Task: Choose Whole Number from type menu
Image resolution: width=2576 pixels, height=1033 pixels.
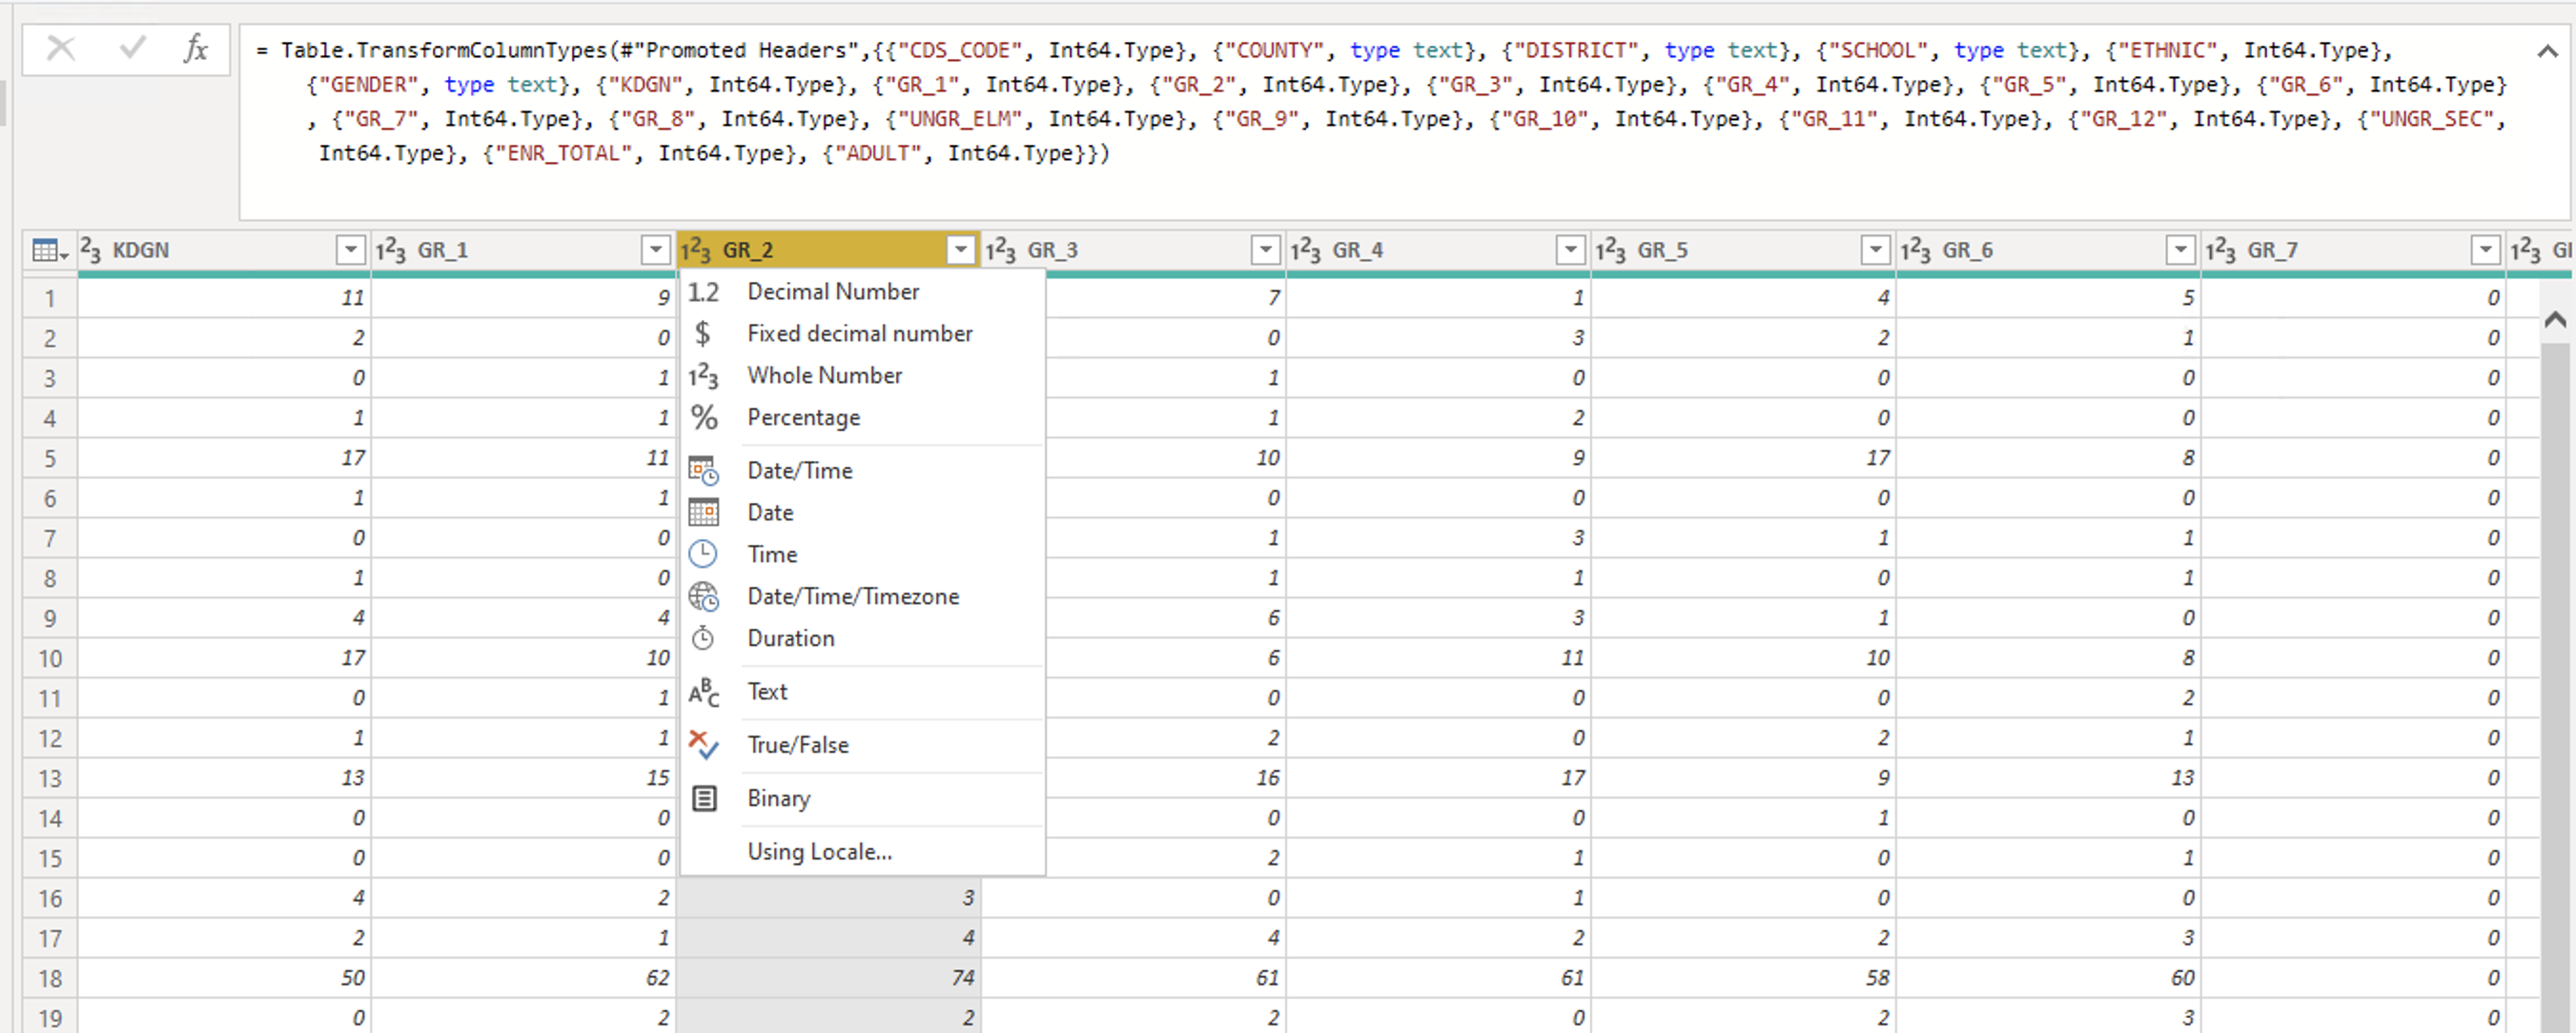Action: click(x=824, y=375)
